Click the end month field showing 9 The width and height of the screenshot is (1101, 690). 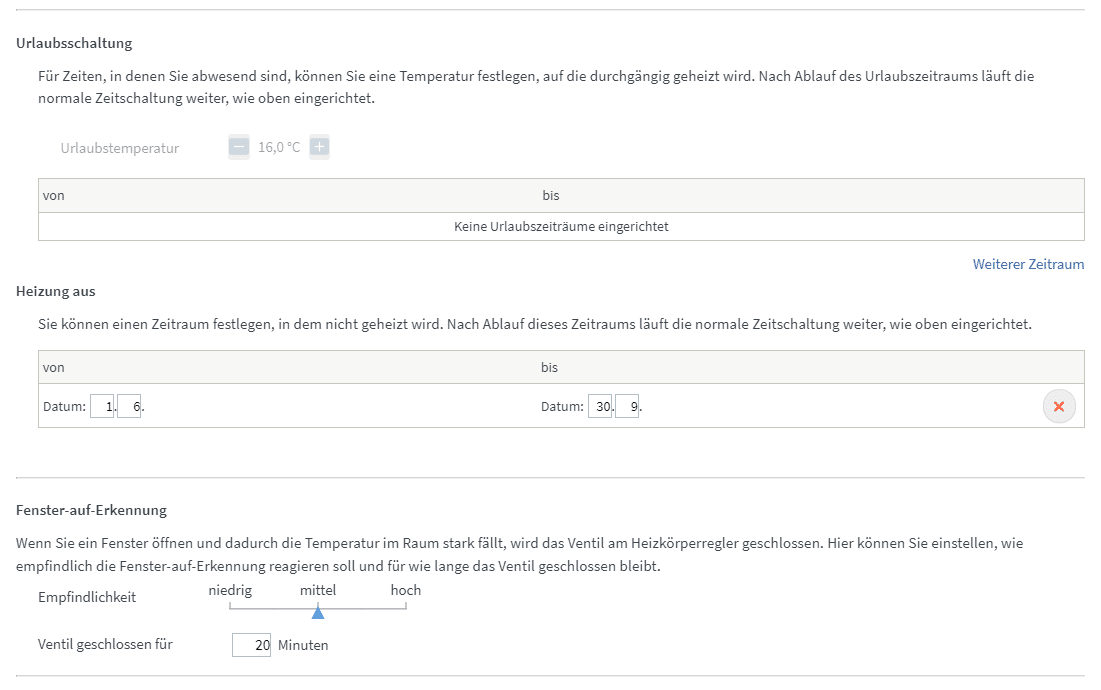pos(627,407)
